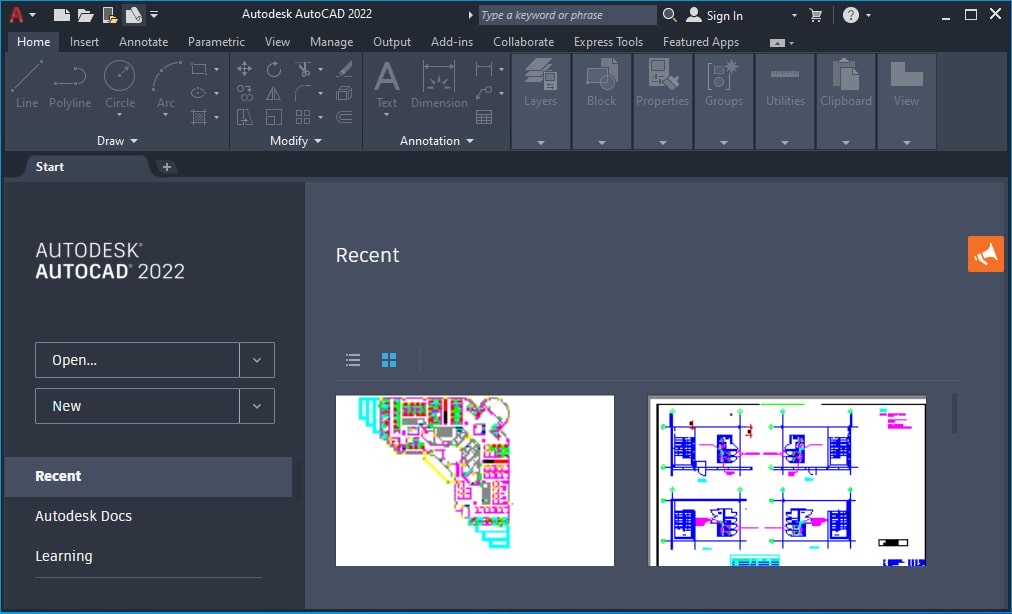
Task: Activate the Erase tool
Action: (x=344, y=68)
